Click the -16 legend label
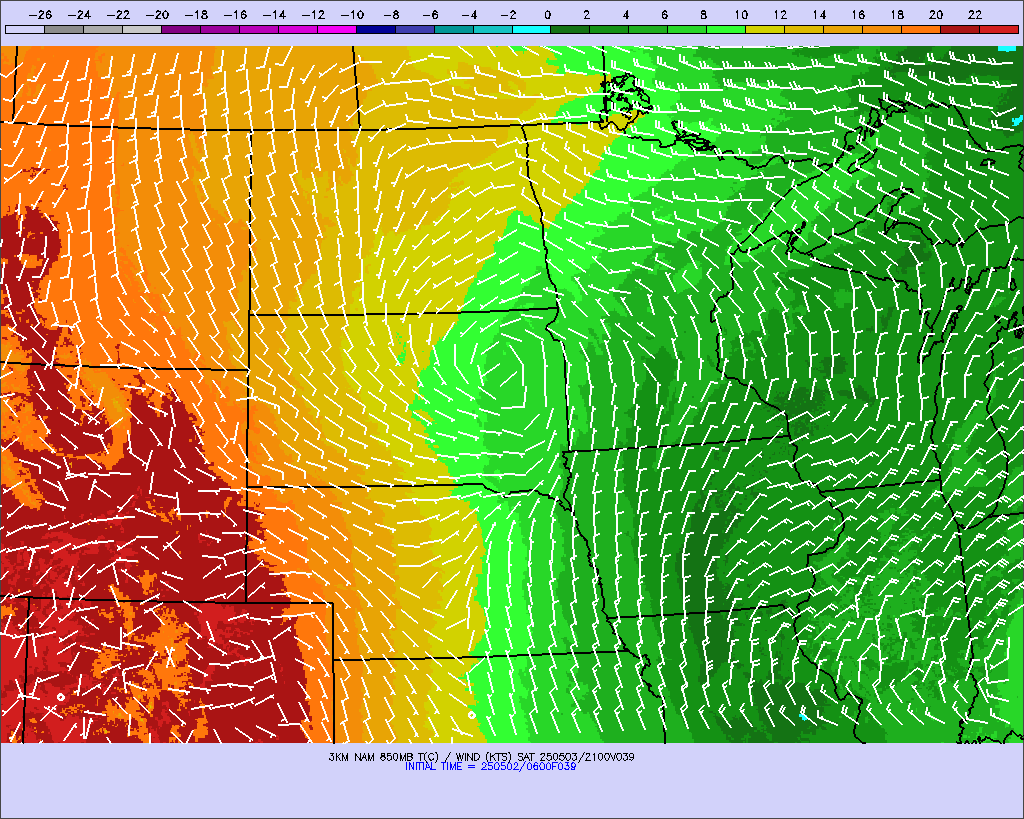 coord(235,14)
